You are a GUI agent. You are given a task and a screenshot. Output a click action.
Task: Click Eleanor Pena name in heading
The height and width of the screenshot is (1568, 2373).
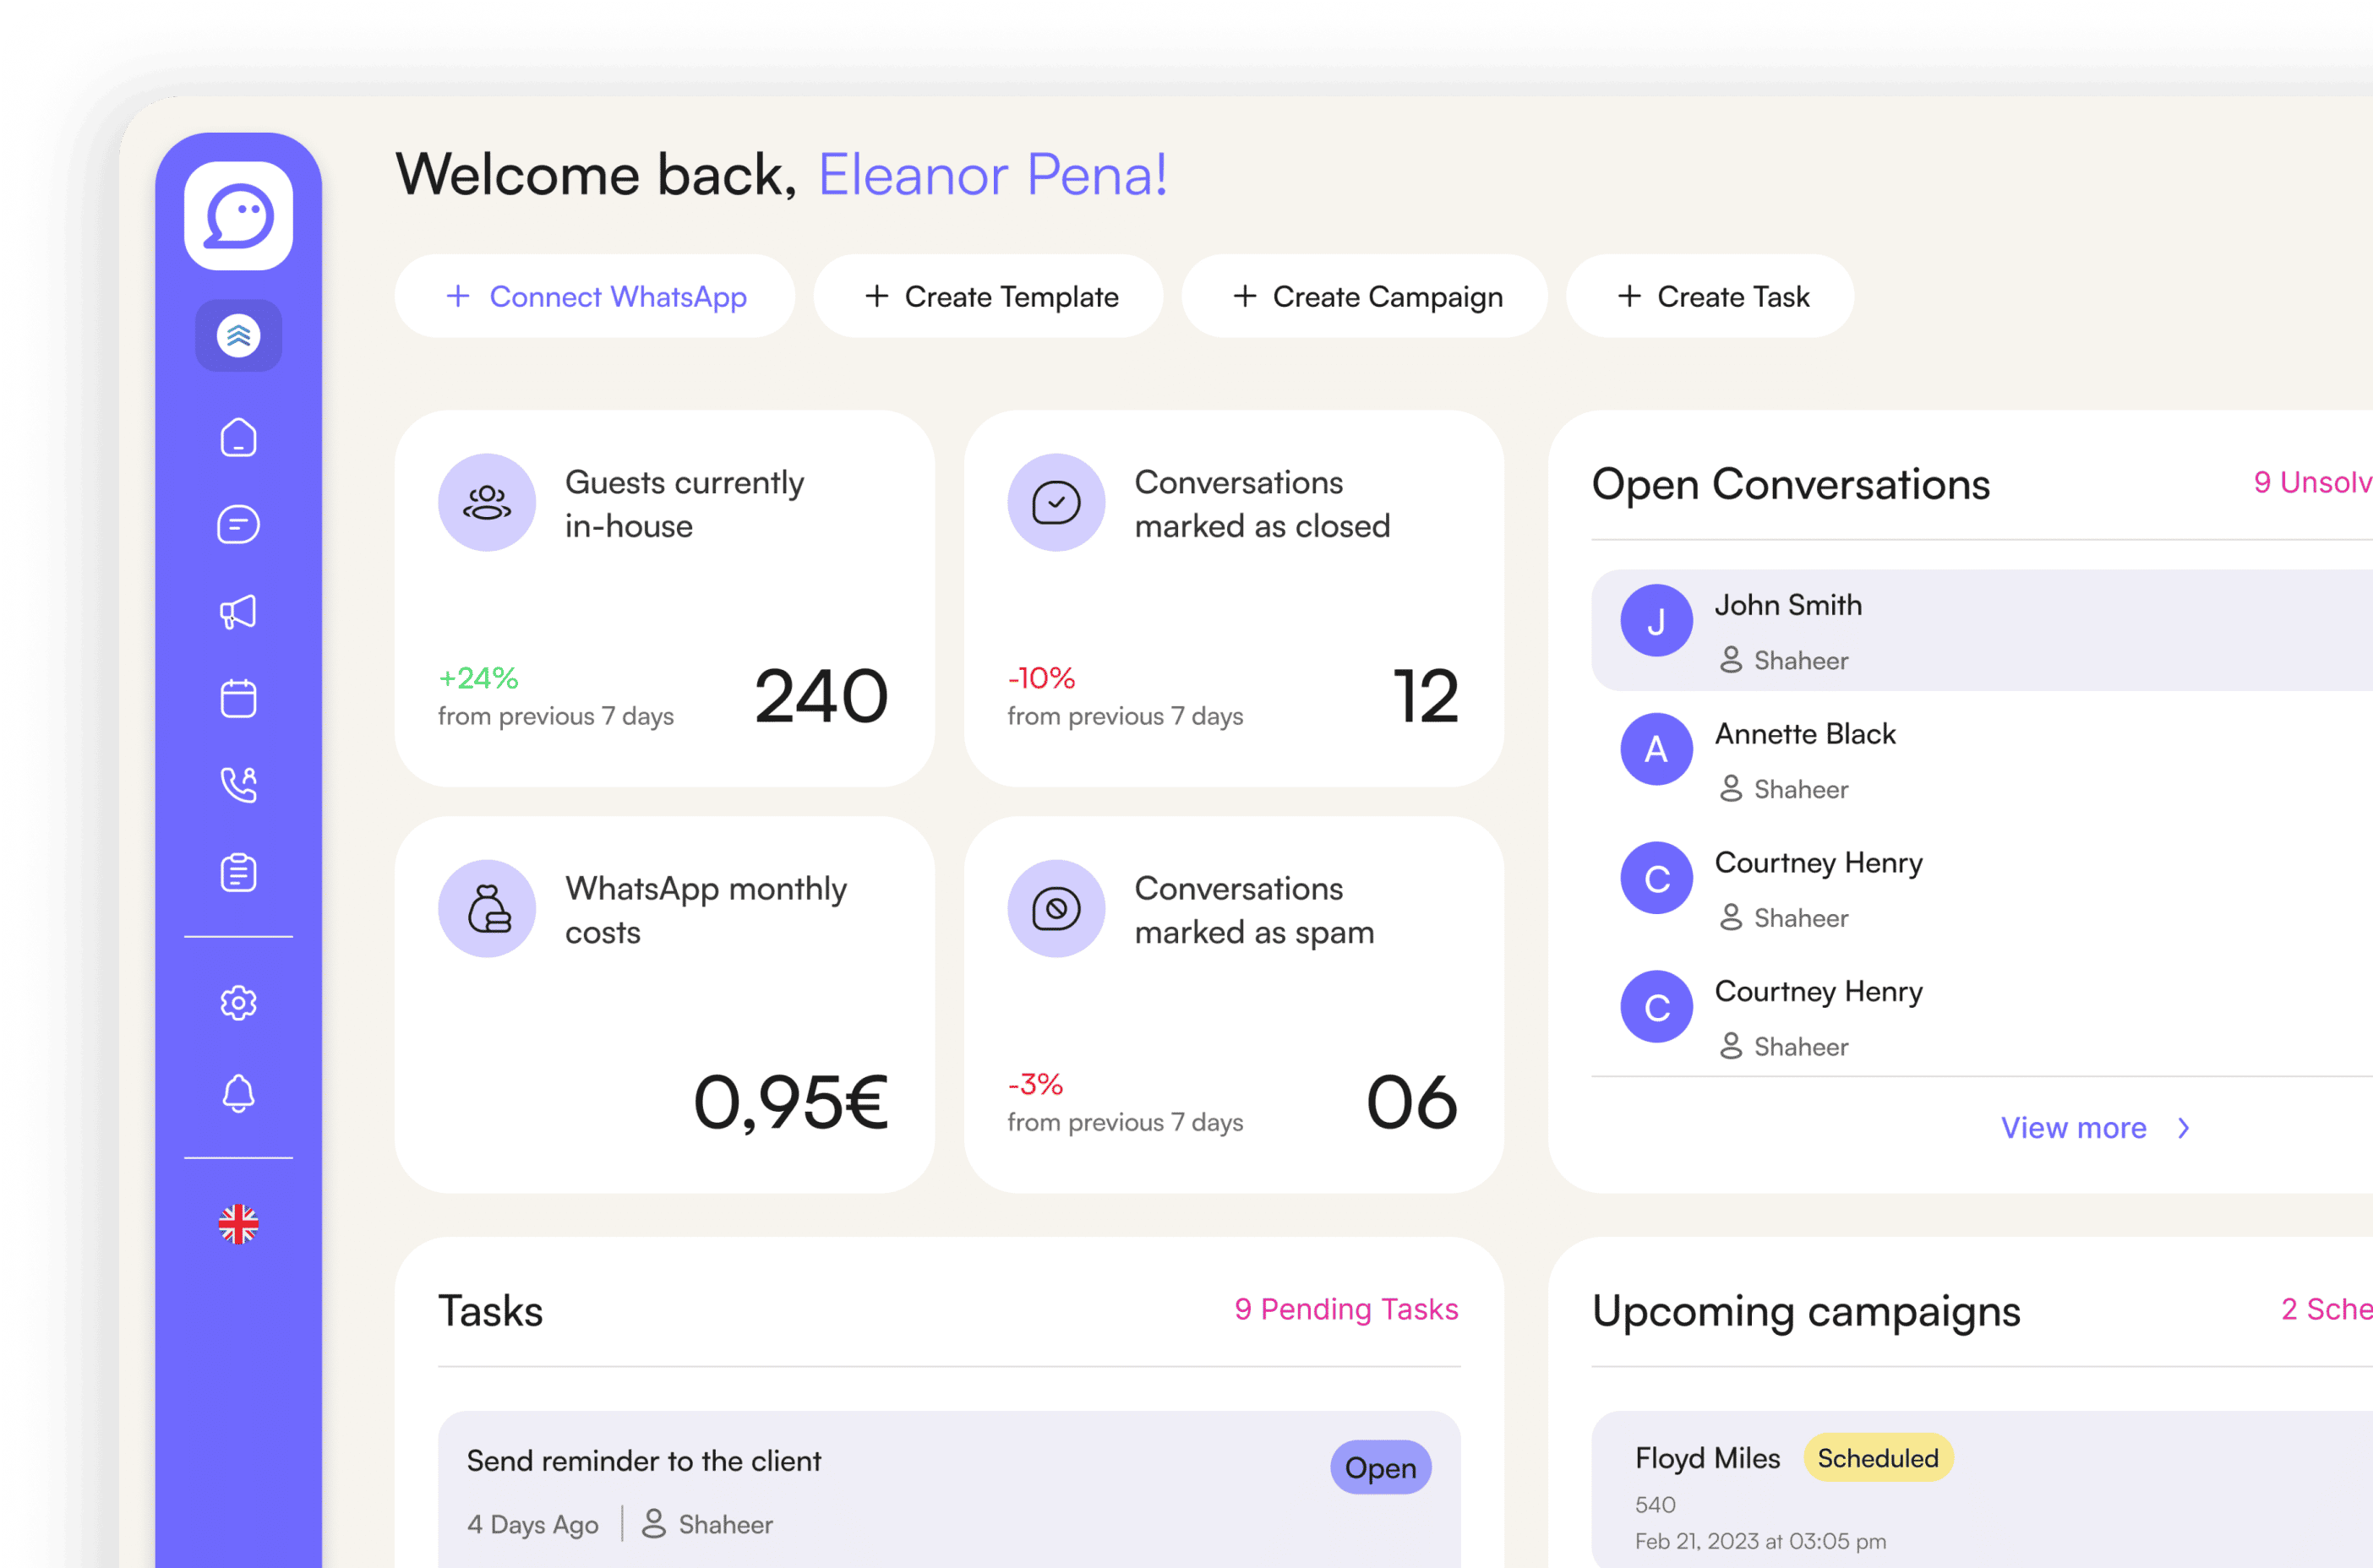[993, 175]
